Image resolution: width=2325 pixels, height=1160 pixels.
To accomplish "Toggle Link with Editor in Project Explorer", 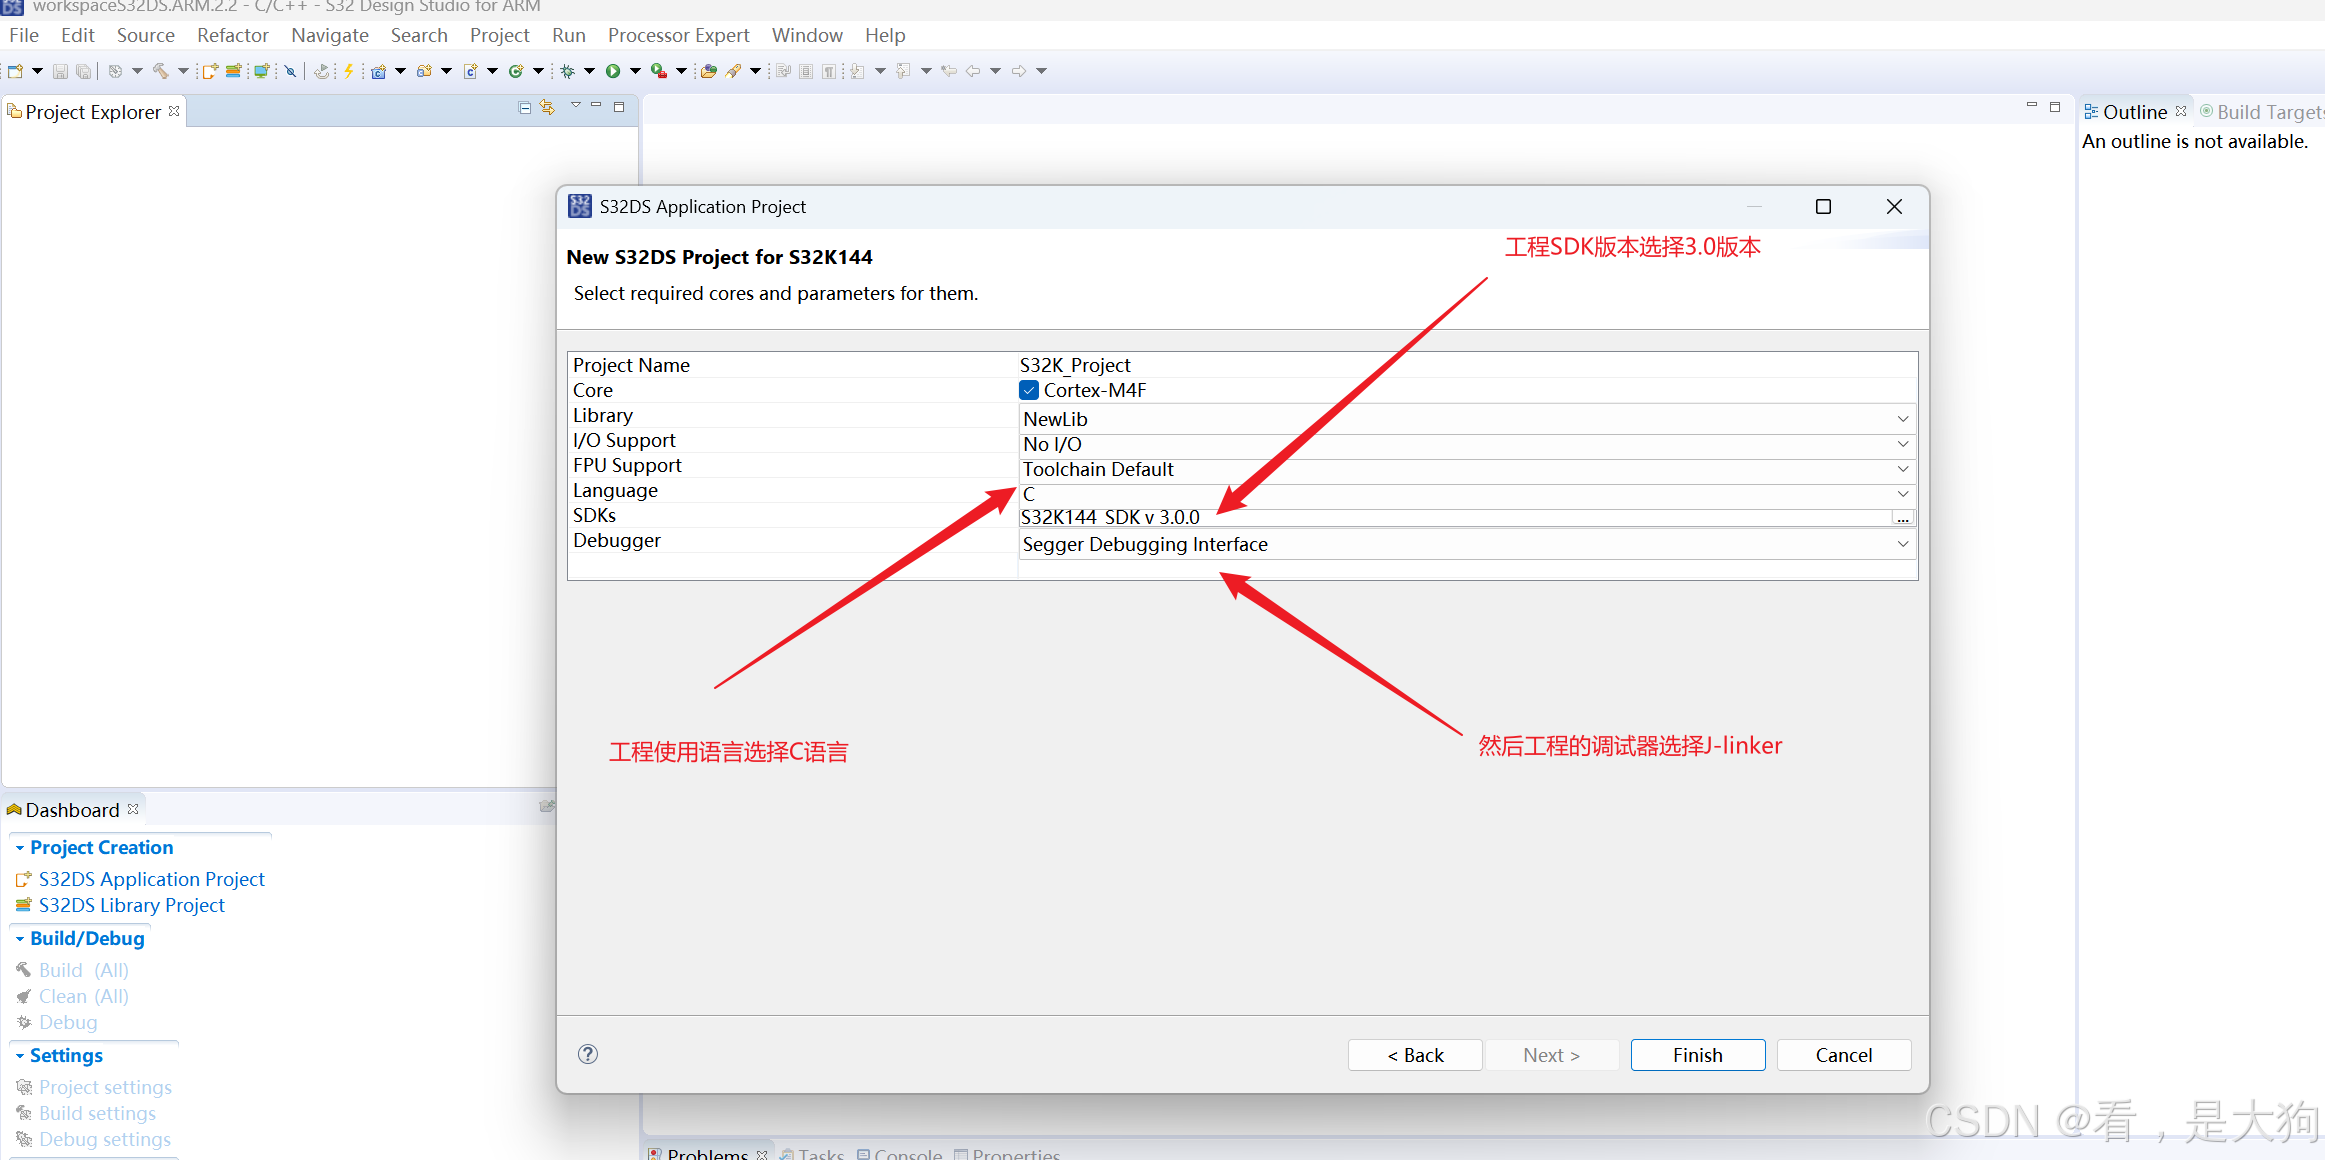I will click(x=547, y=107).
